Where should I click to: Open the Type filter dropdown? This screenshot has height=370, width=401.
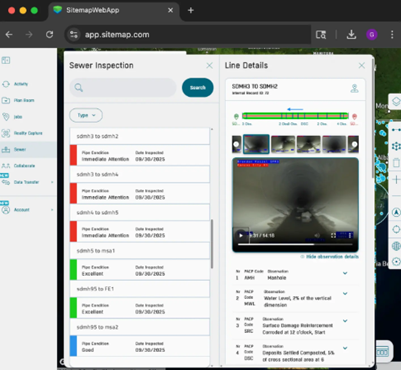click(x=86, y=115)
